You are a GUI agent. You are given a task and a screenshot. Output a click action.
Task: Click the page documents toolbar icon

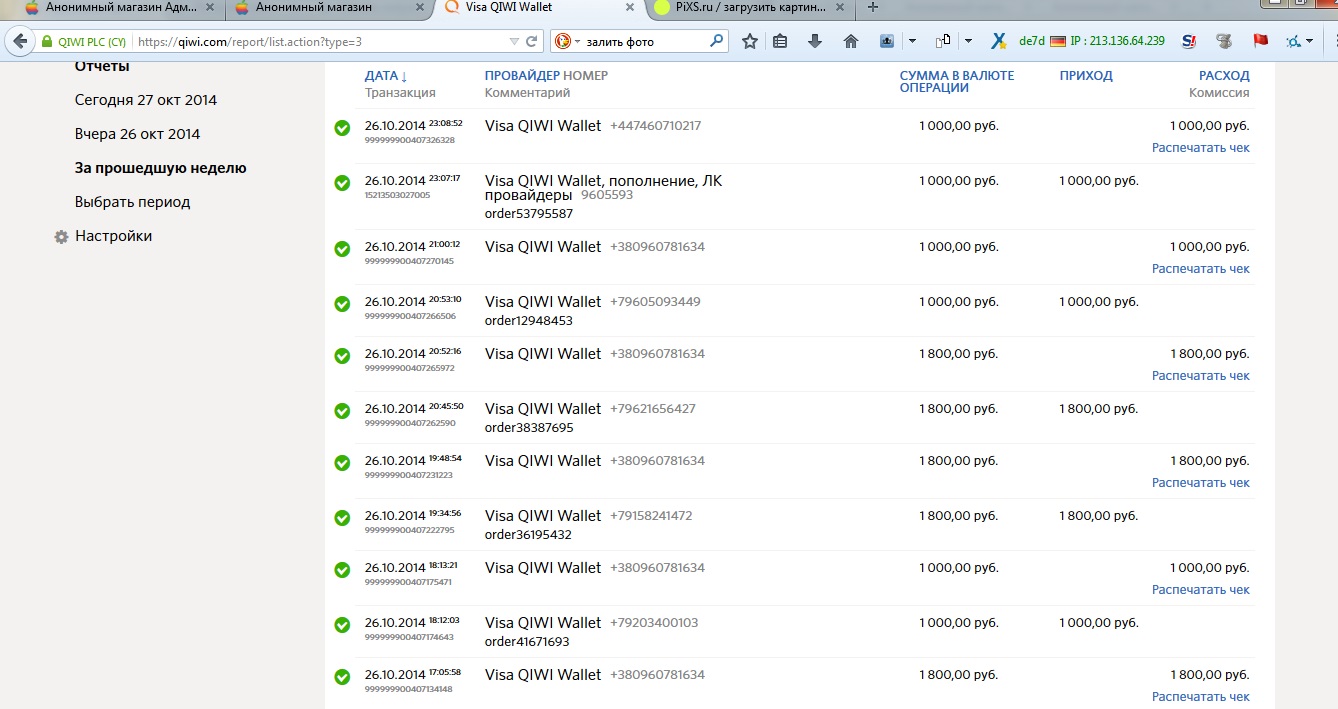pos(942,42)
